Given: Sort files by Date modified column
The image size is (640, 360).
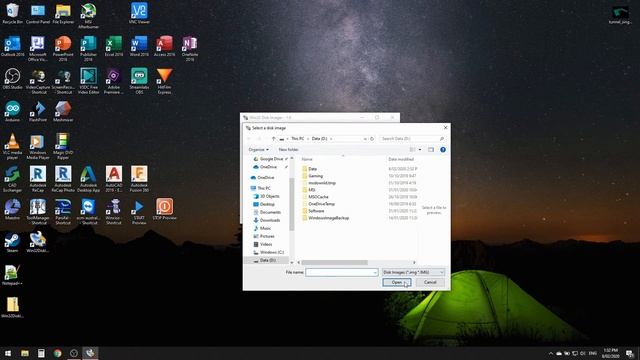Looking at the screenshot, I should 401,159.
